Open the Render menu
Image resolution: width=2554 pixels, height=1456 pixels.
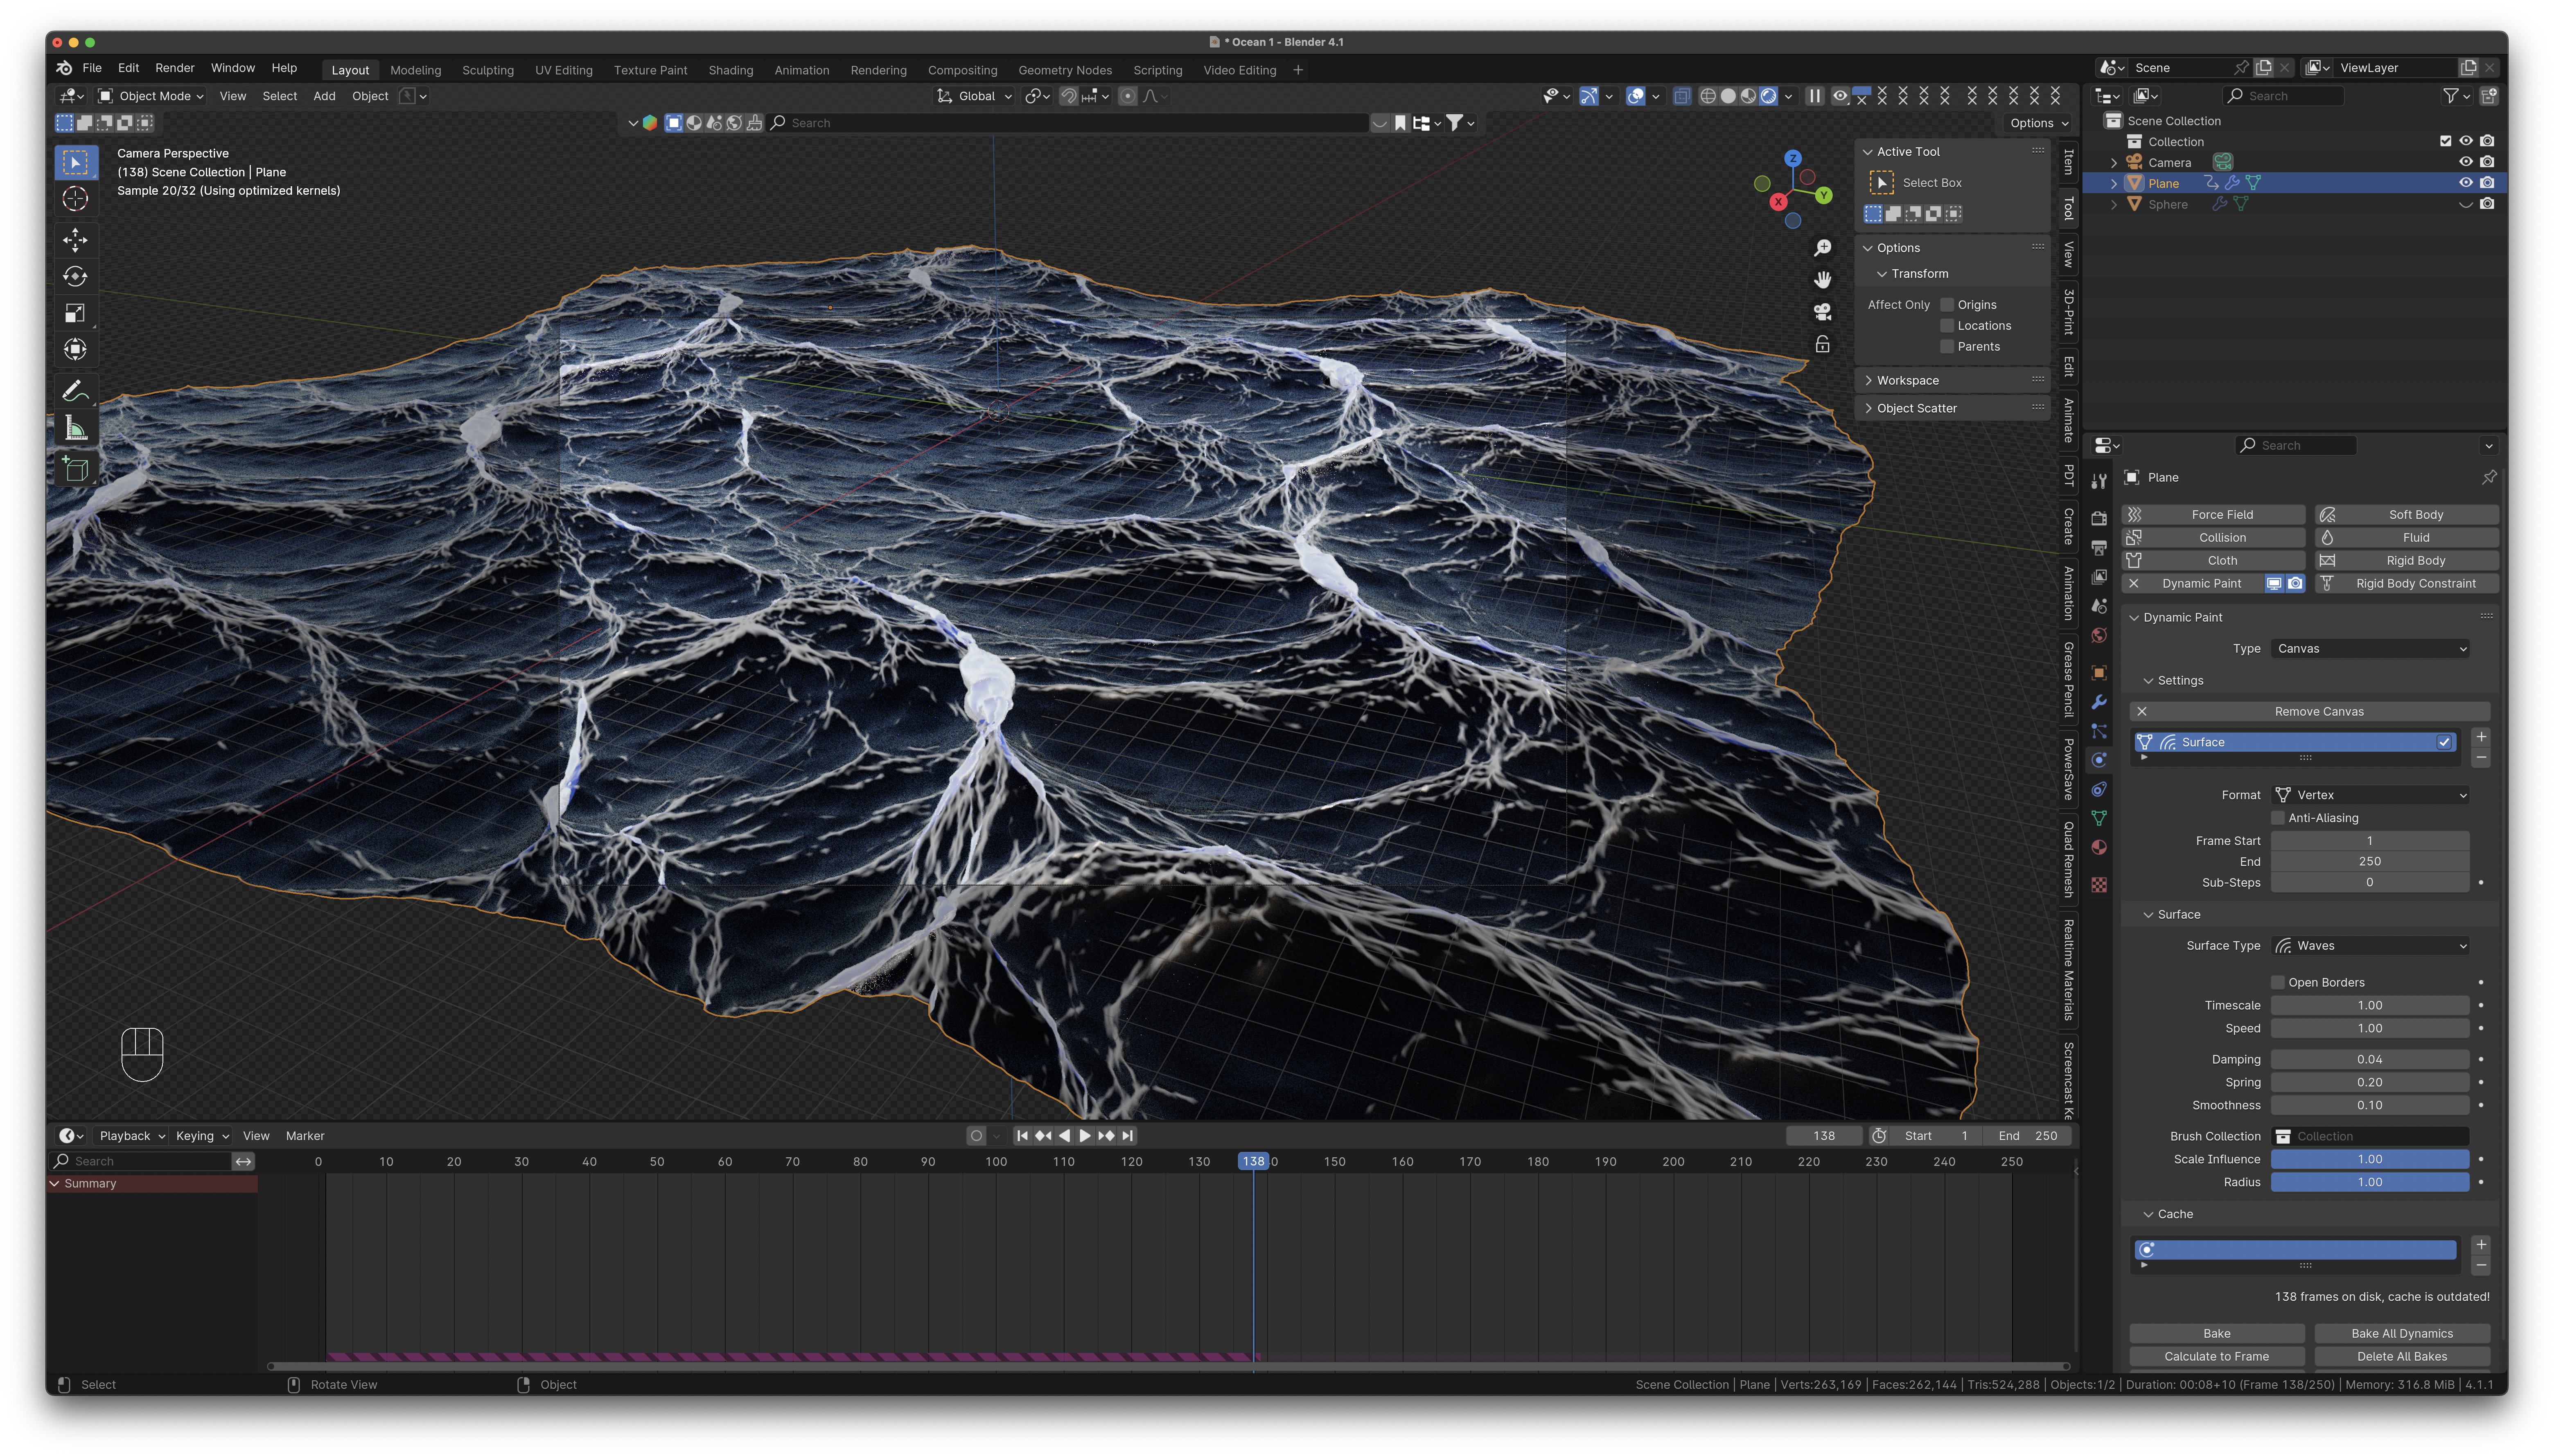[175, 68]
